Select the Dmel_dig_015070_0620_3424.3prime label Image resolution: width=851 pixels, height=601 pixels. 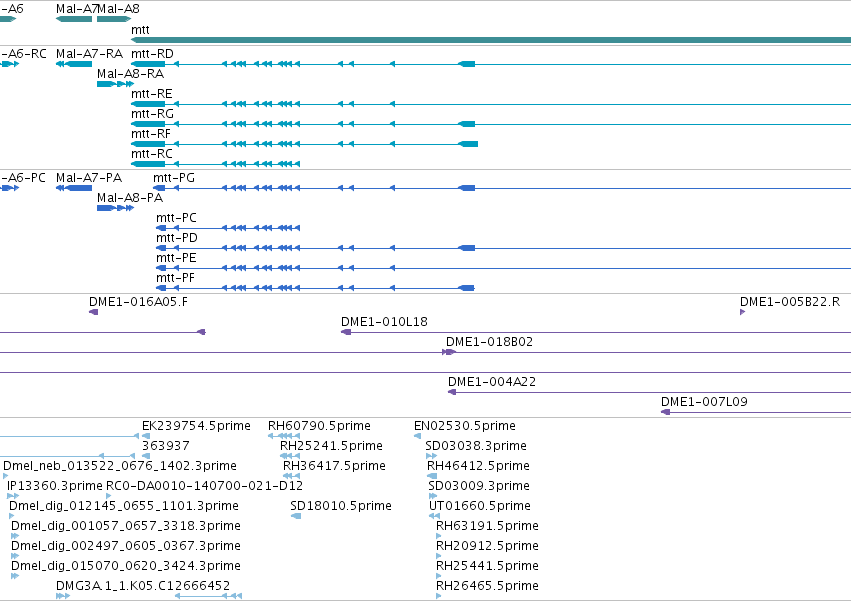coord(126,567)
